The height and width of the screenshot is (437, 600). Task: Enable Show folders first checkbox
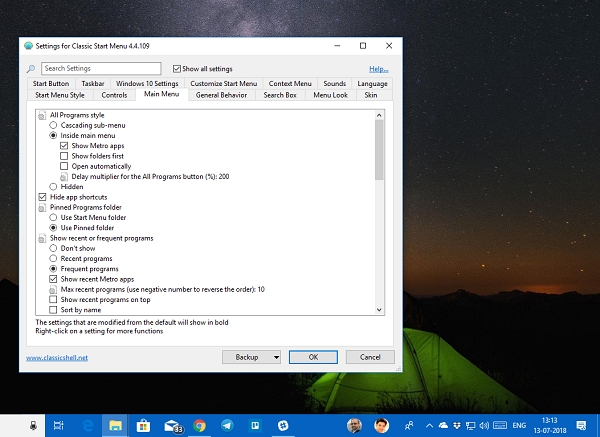coord(64,156)
